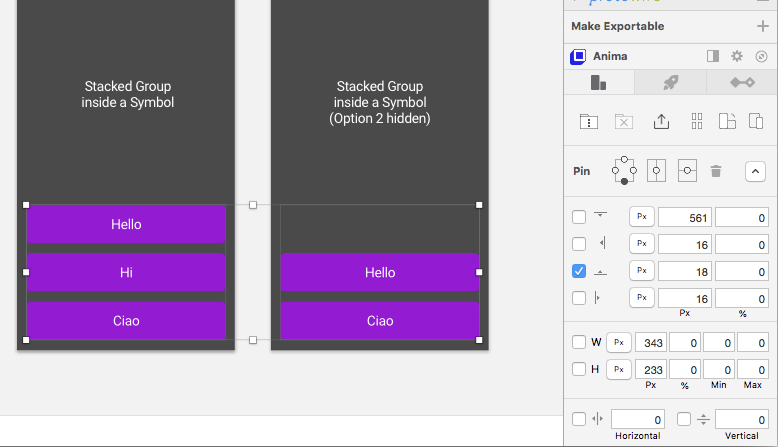The width and height of the screenshot is (778, 447).
Task: Click the pin center horizontally icon
Action: coord(656,171)
